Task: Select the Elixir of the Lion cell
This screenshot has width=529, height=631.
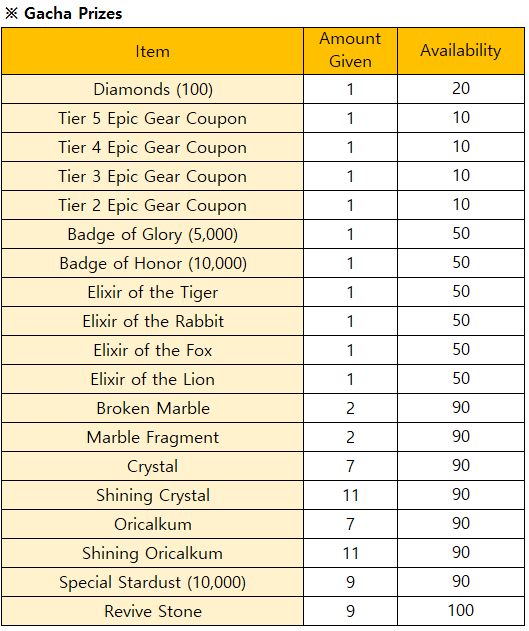Action: [x=152, y=379]
